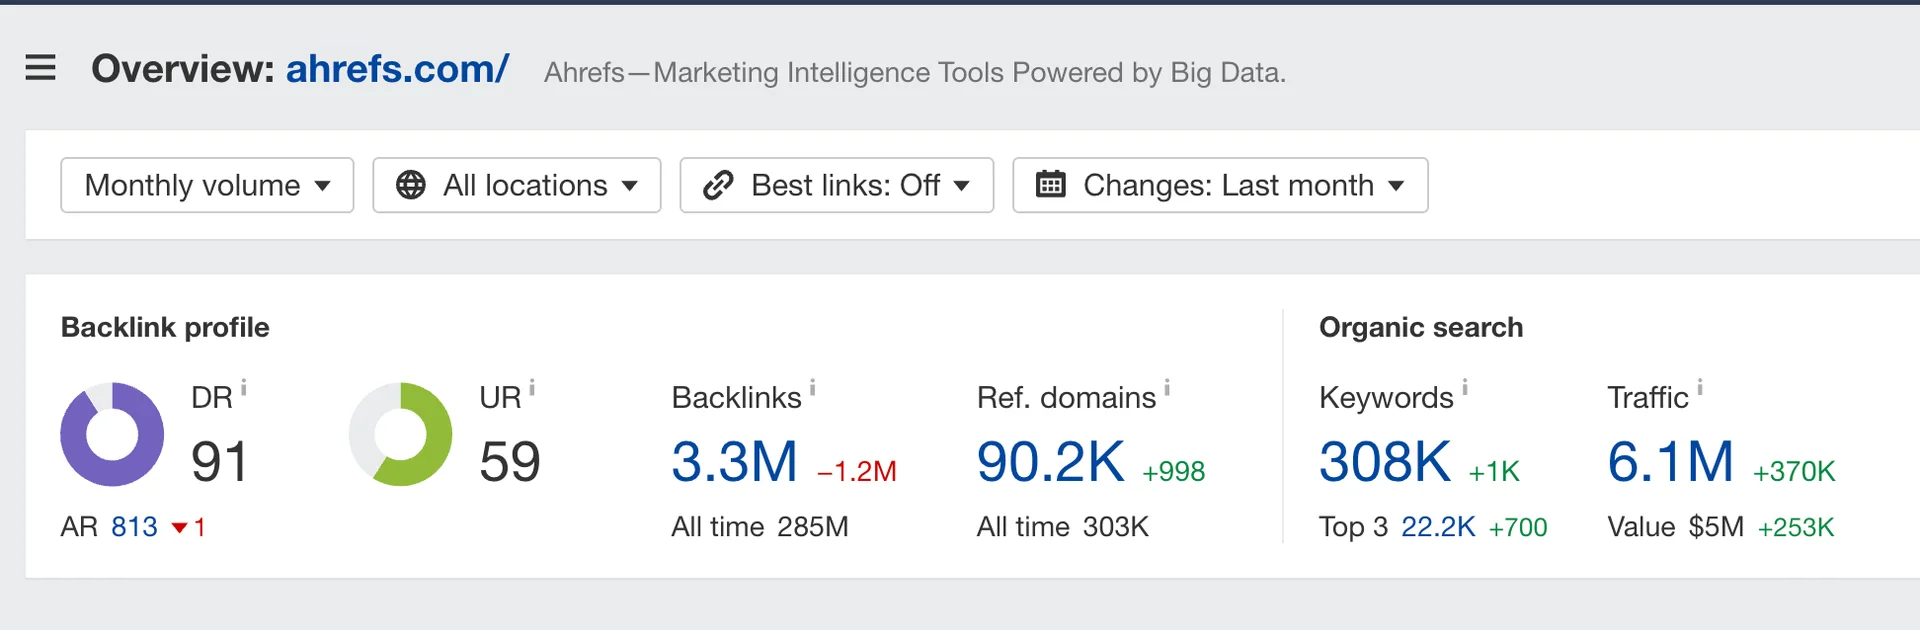Image resolution: width=1920 pixels, height=630 pixels.
Task: Click the info icon next to Backlinks
Action: point(812,385)
